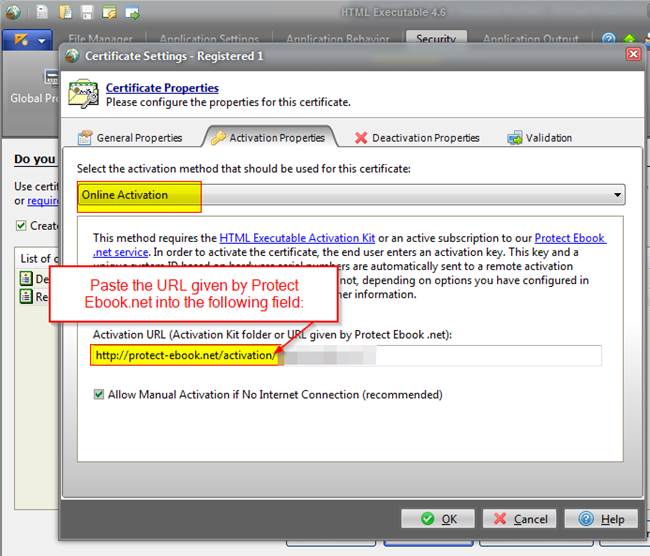Close the Certificate Settings dialog with the red X
The height and width of the screenshot is (556, 650).
[x=633, y=54]
